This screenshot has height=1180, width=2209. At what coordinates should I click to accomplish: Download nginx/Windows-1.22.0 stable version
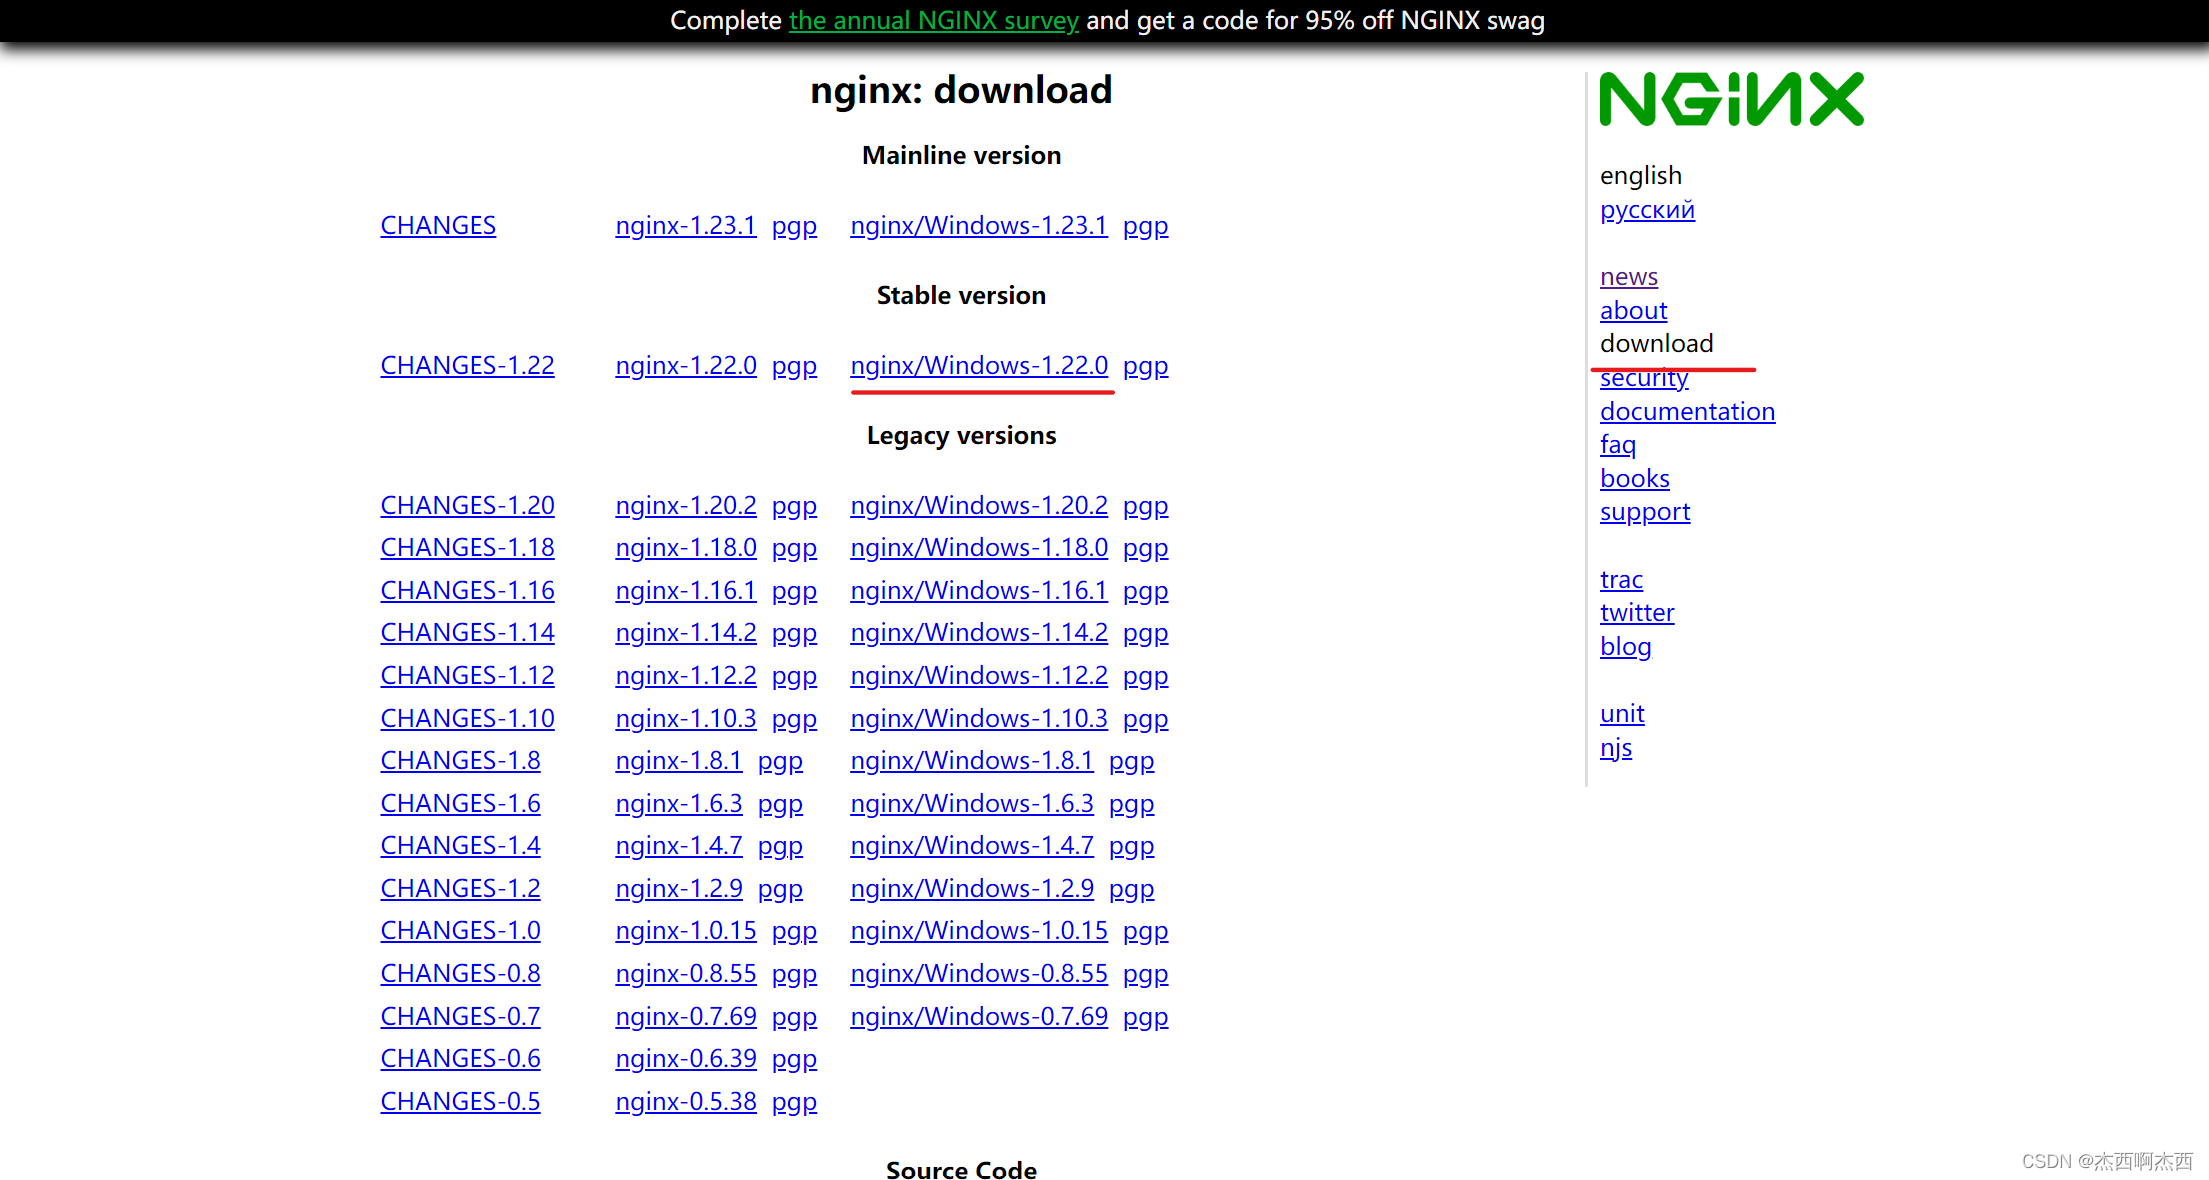coord(978,366)
